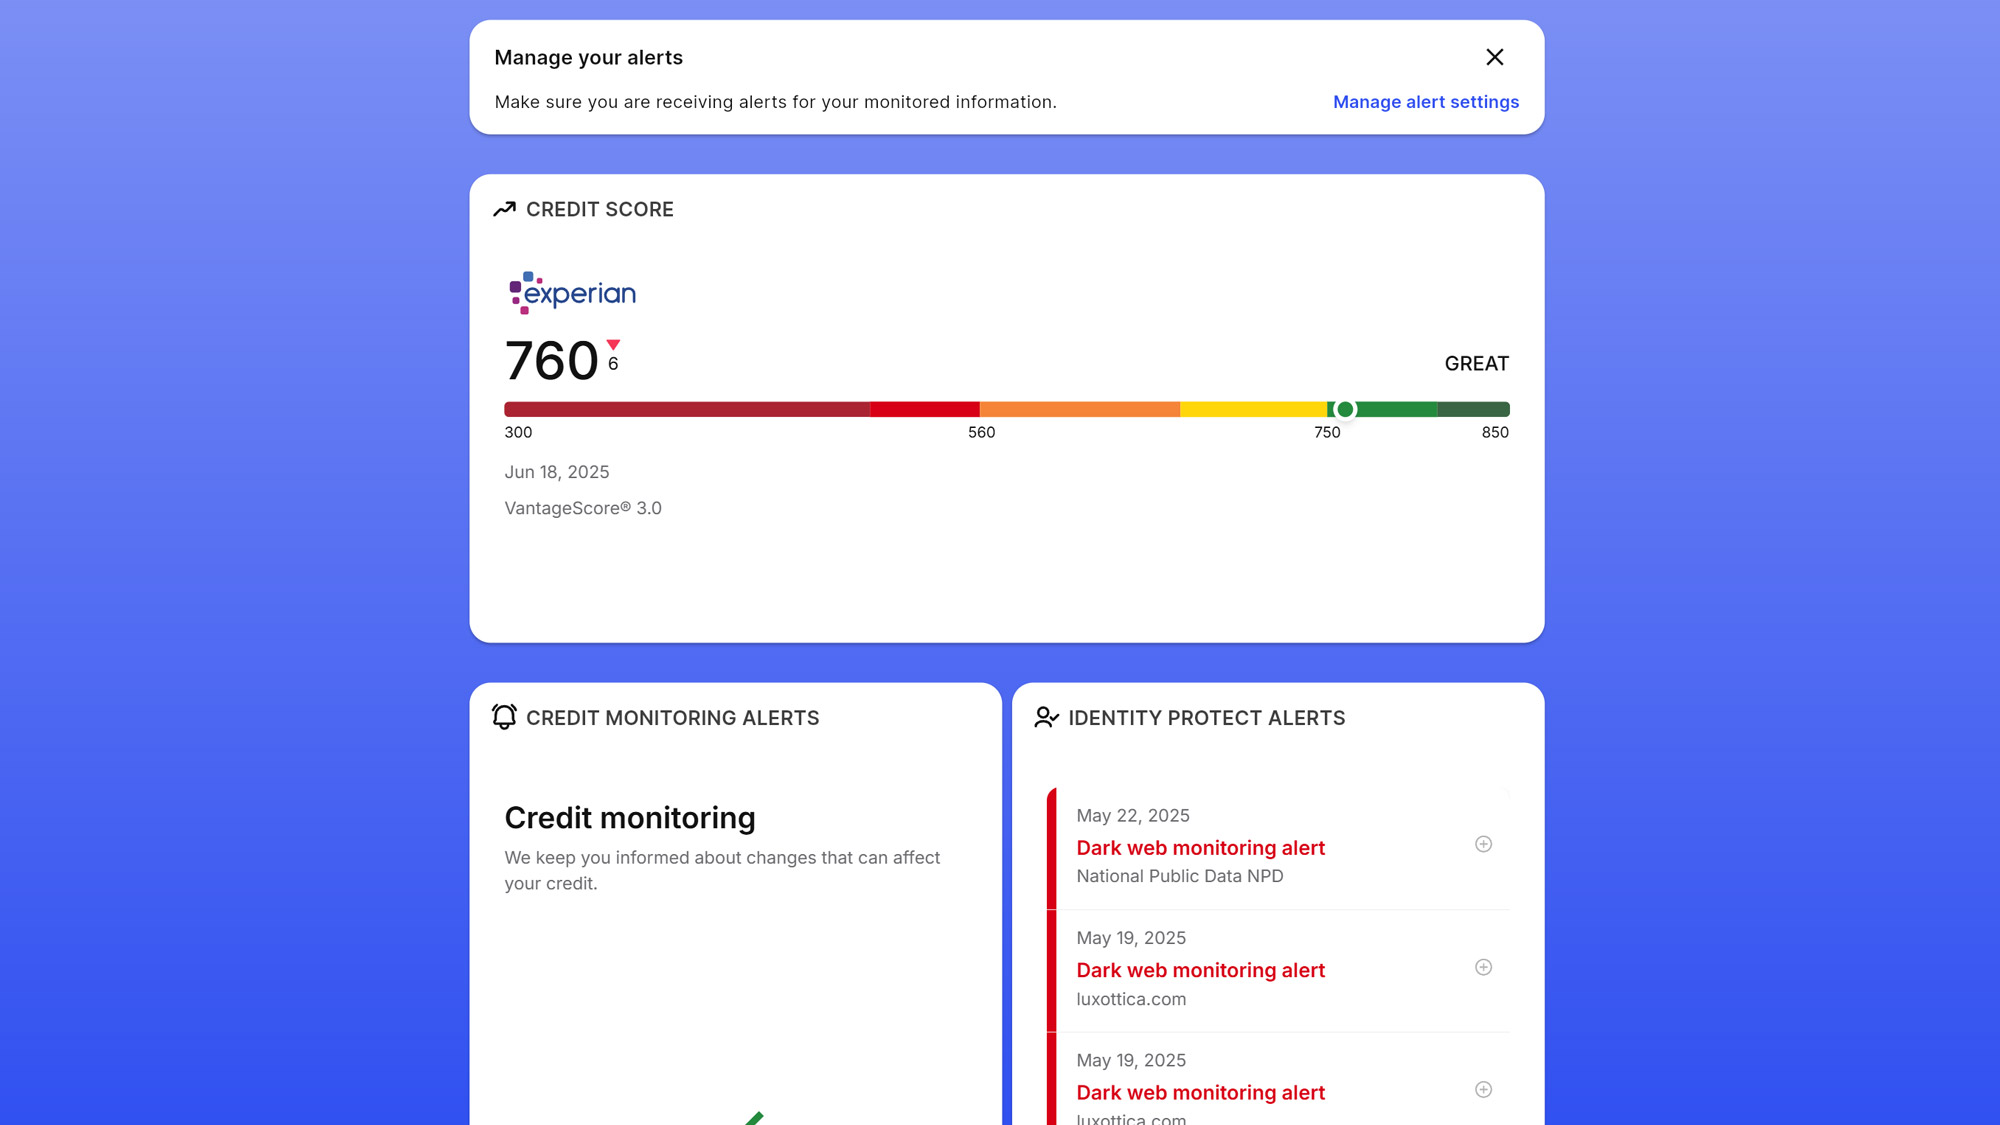Open Manage alert settings link
The width and height of the screenshot is (2000, 1125).
click(x=1425, y=102)
